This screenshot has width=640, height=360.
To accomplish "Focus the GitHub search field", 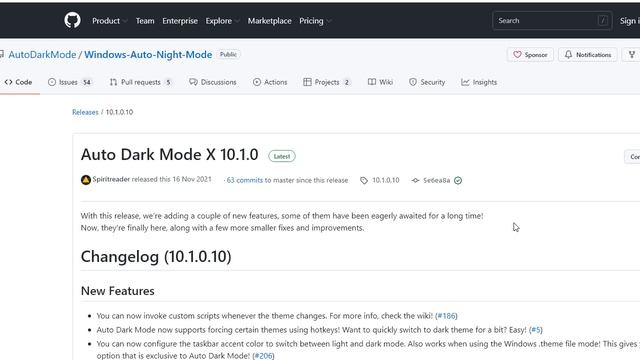I will [552, 20].
